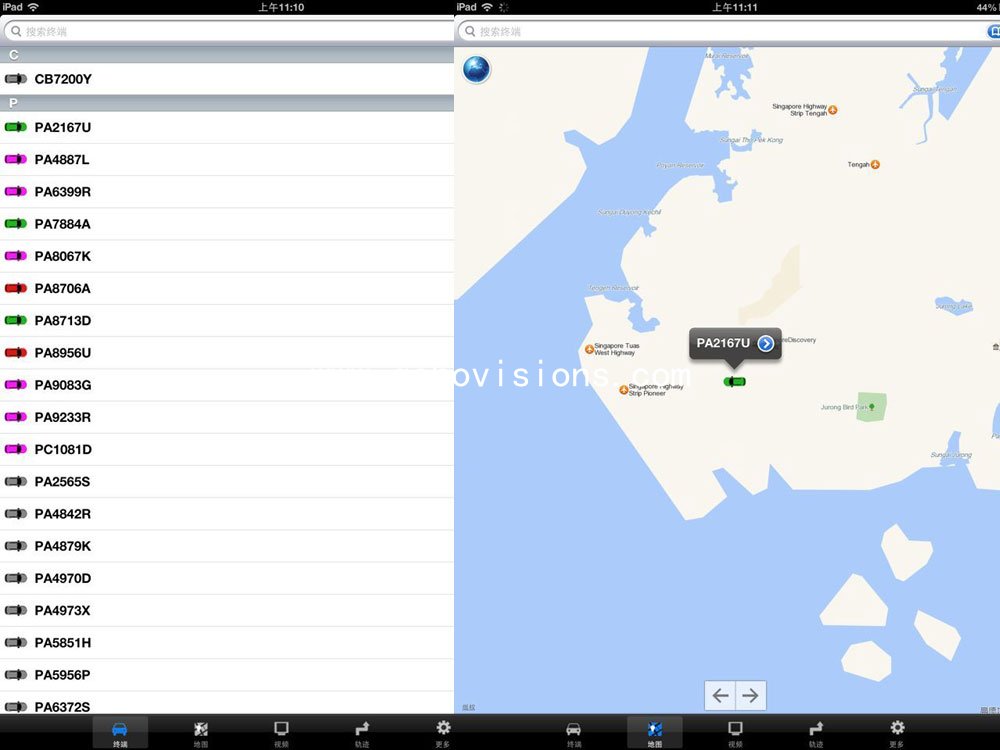Collapse the P section header
This screenshot has height=750, width=1000.
pyautogui.click(x=227, y=103)
